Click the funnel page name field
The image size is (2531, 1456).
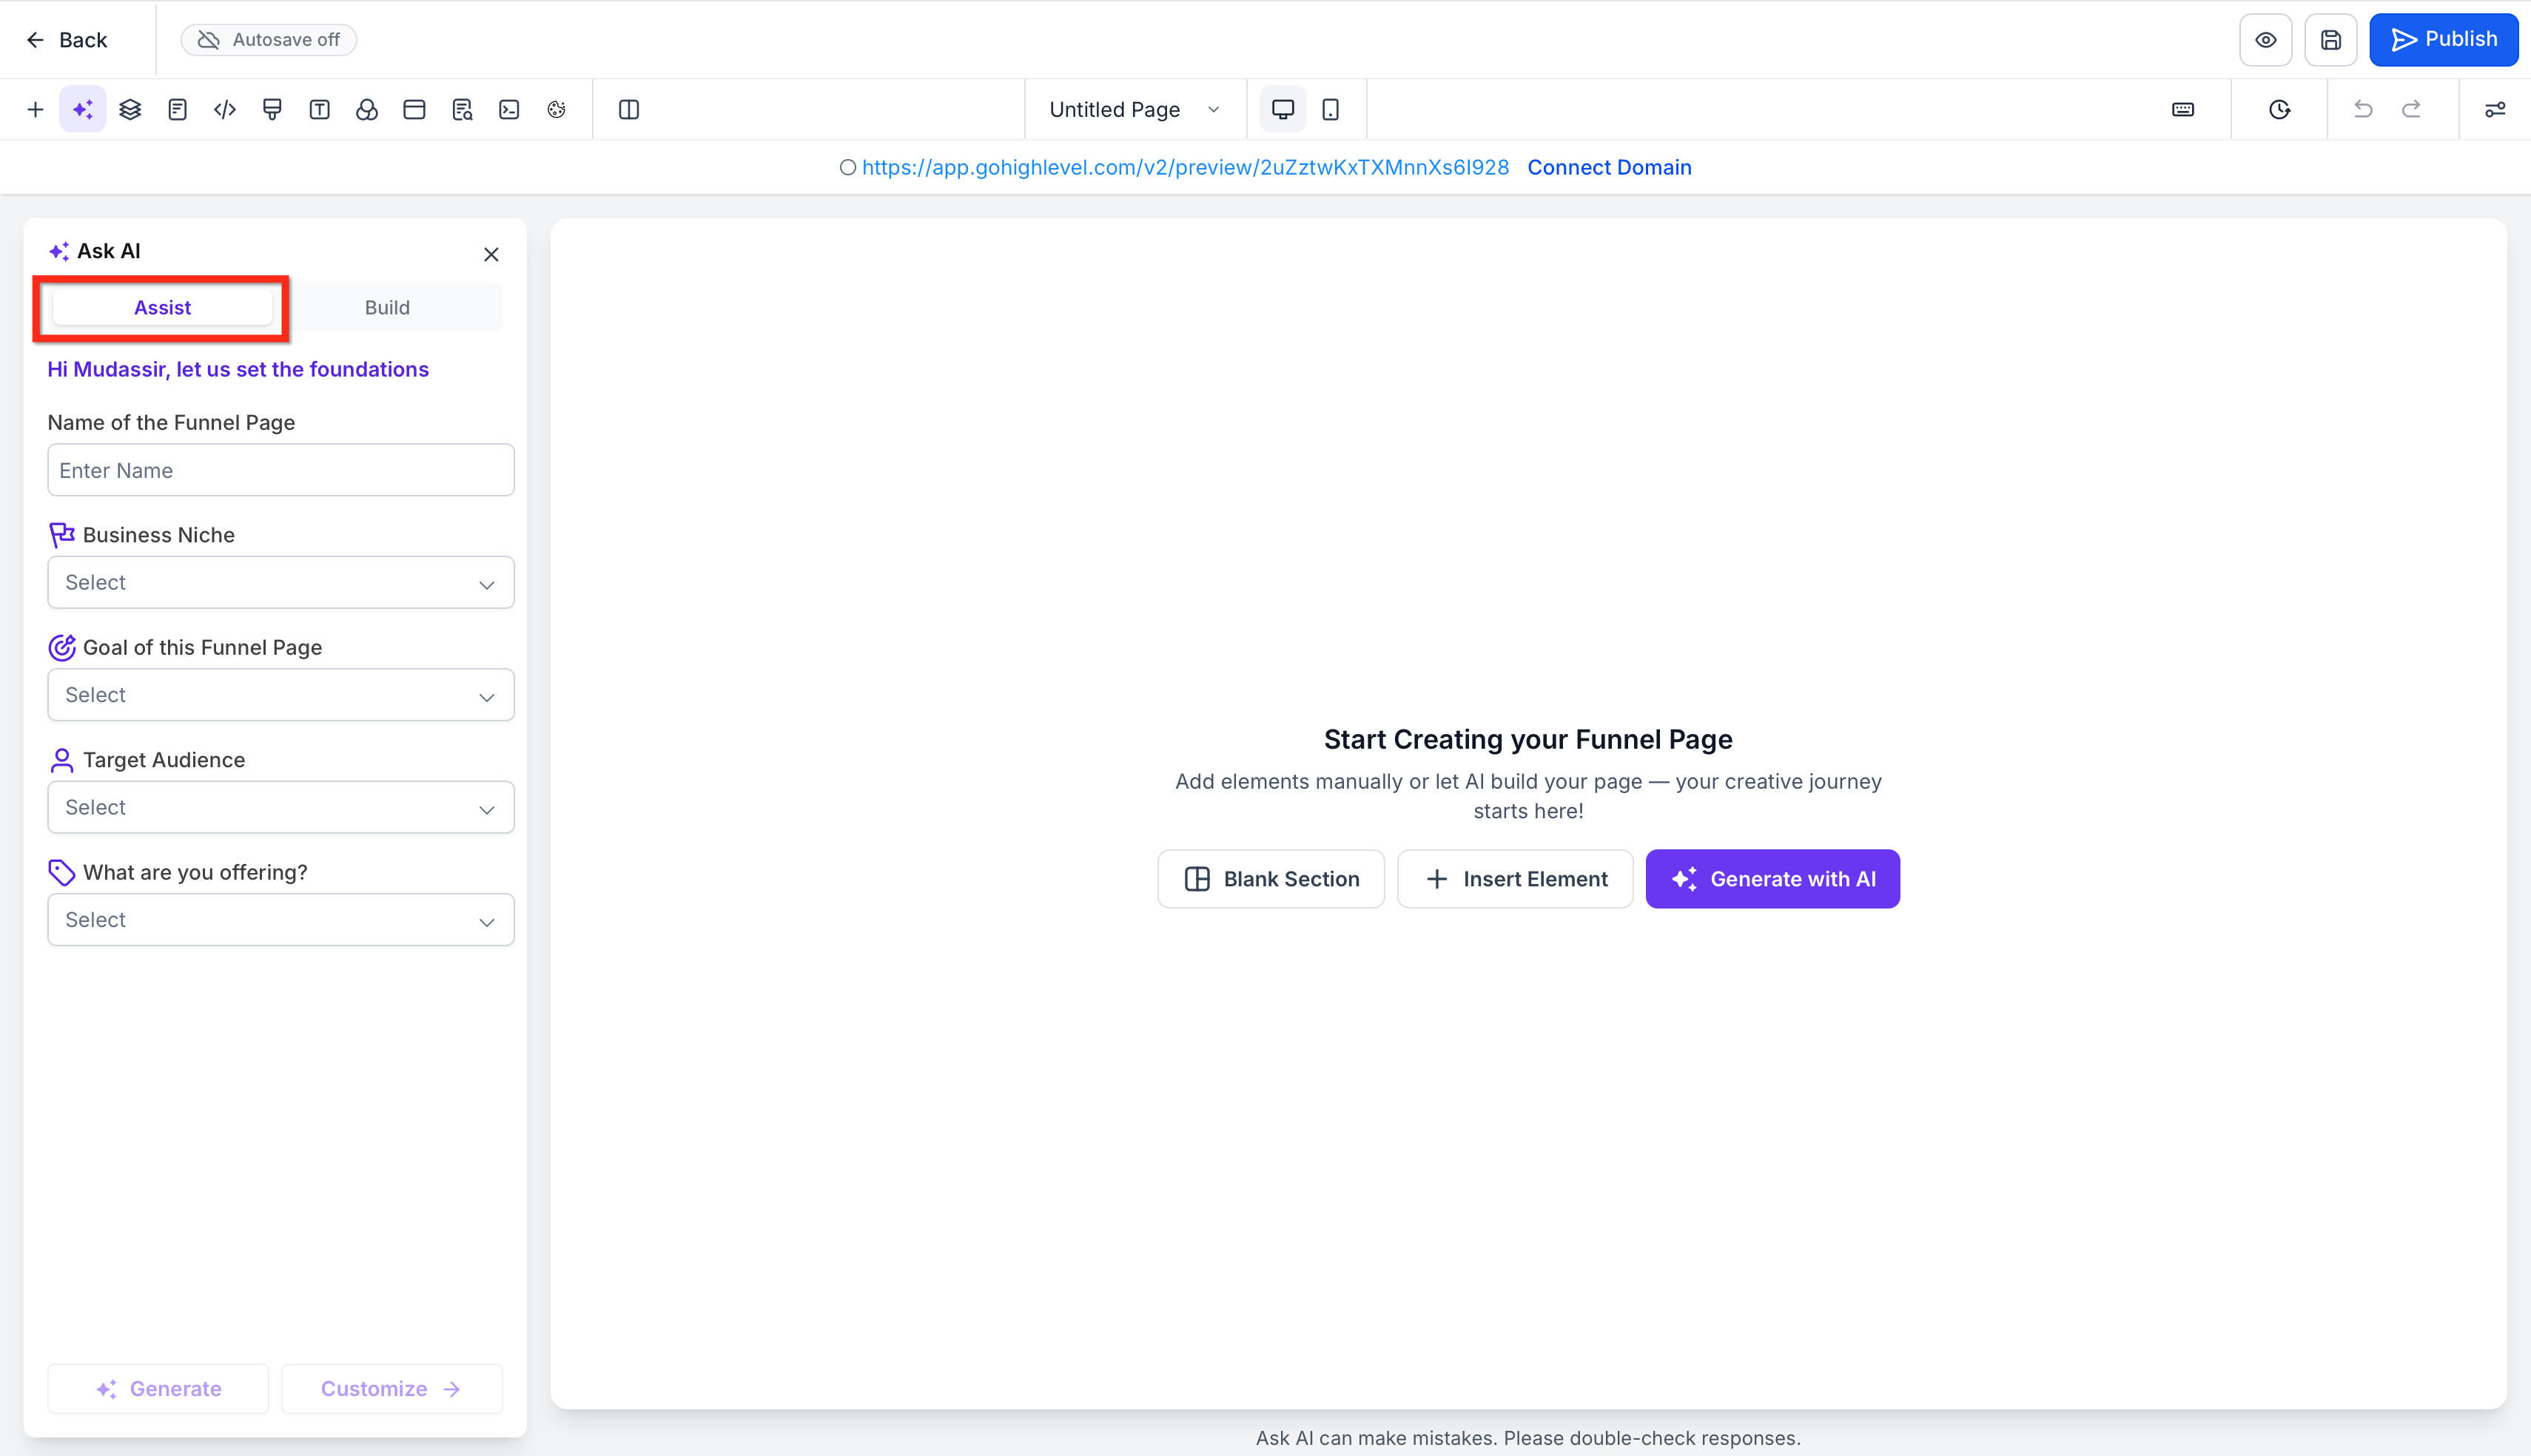tap(280, 471)
